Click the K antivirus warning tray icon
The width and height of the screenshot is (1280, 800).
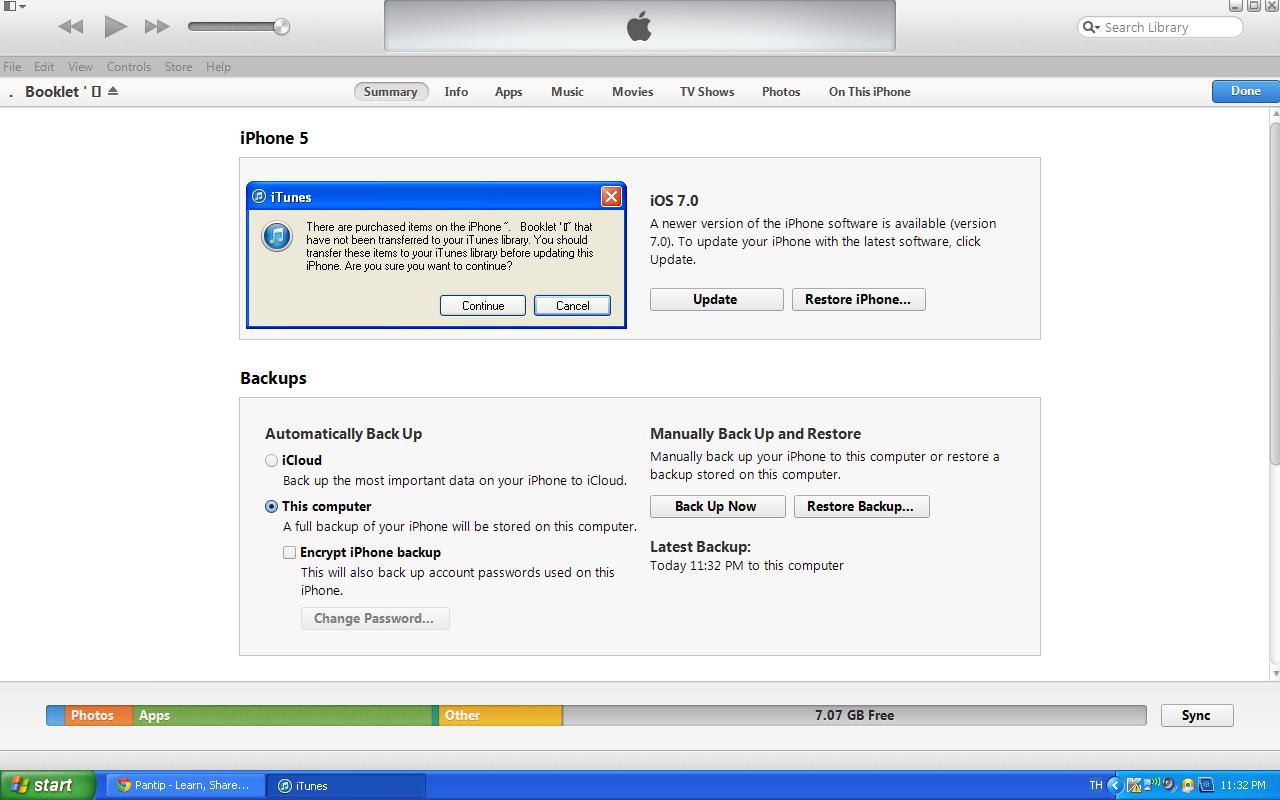pyautogui.click(x=1134, y=785)
